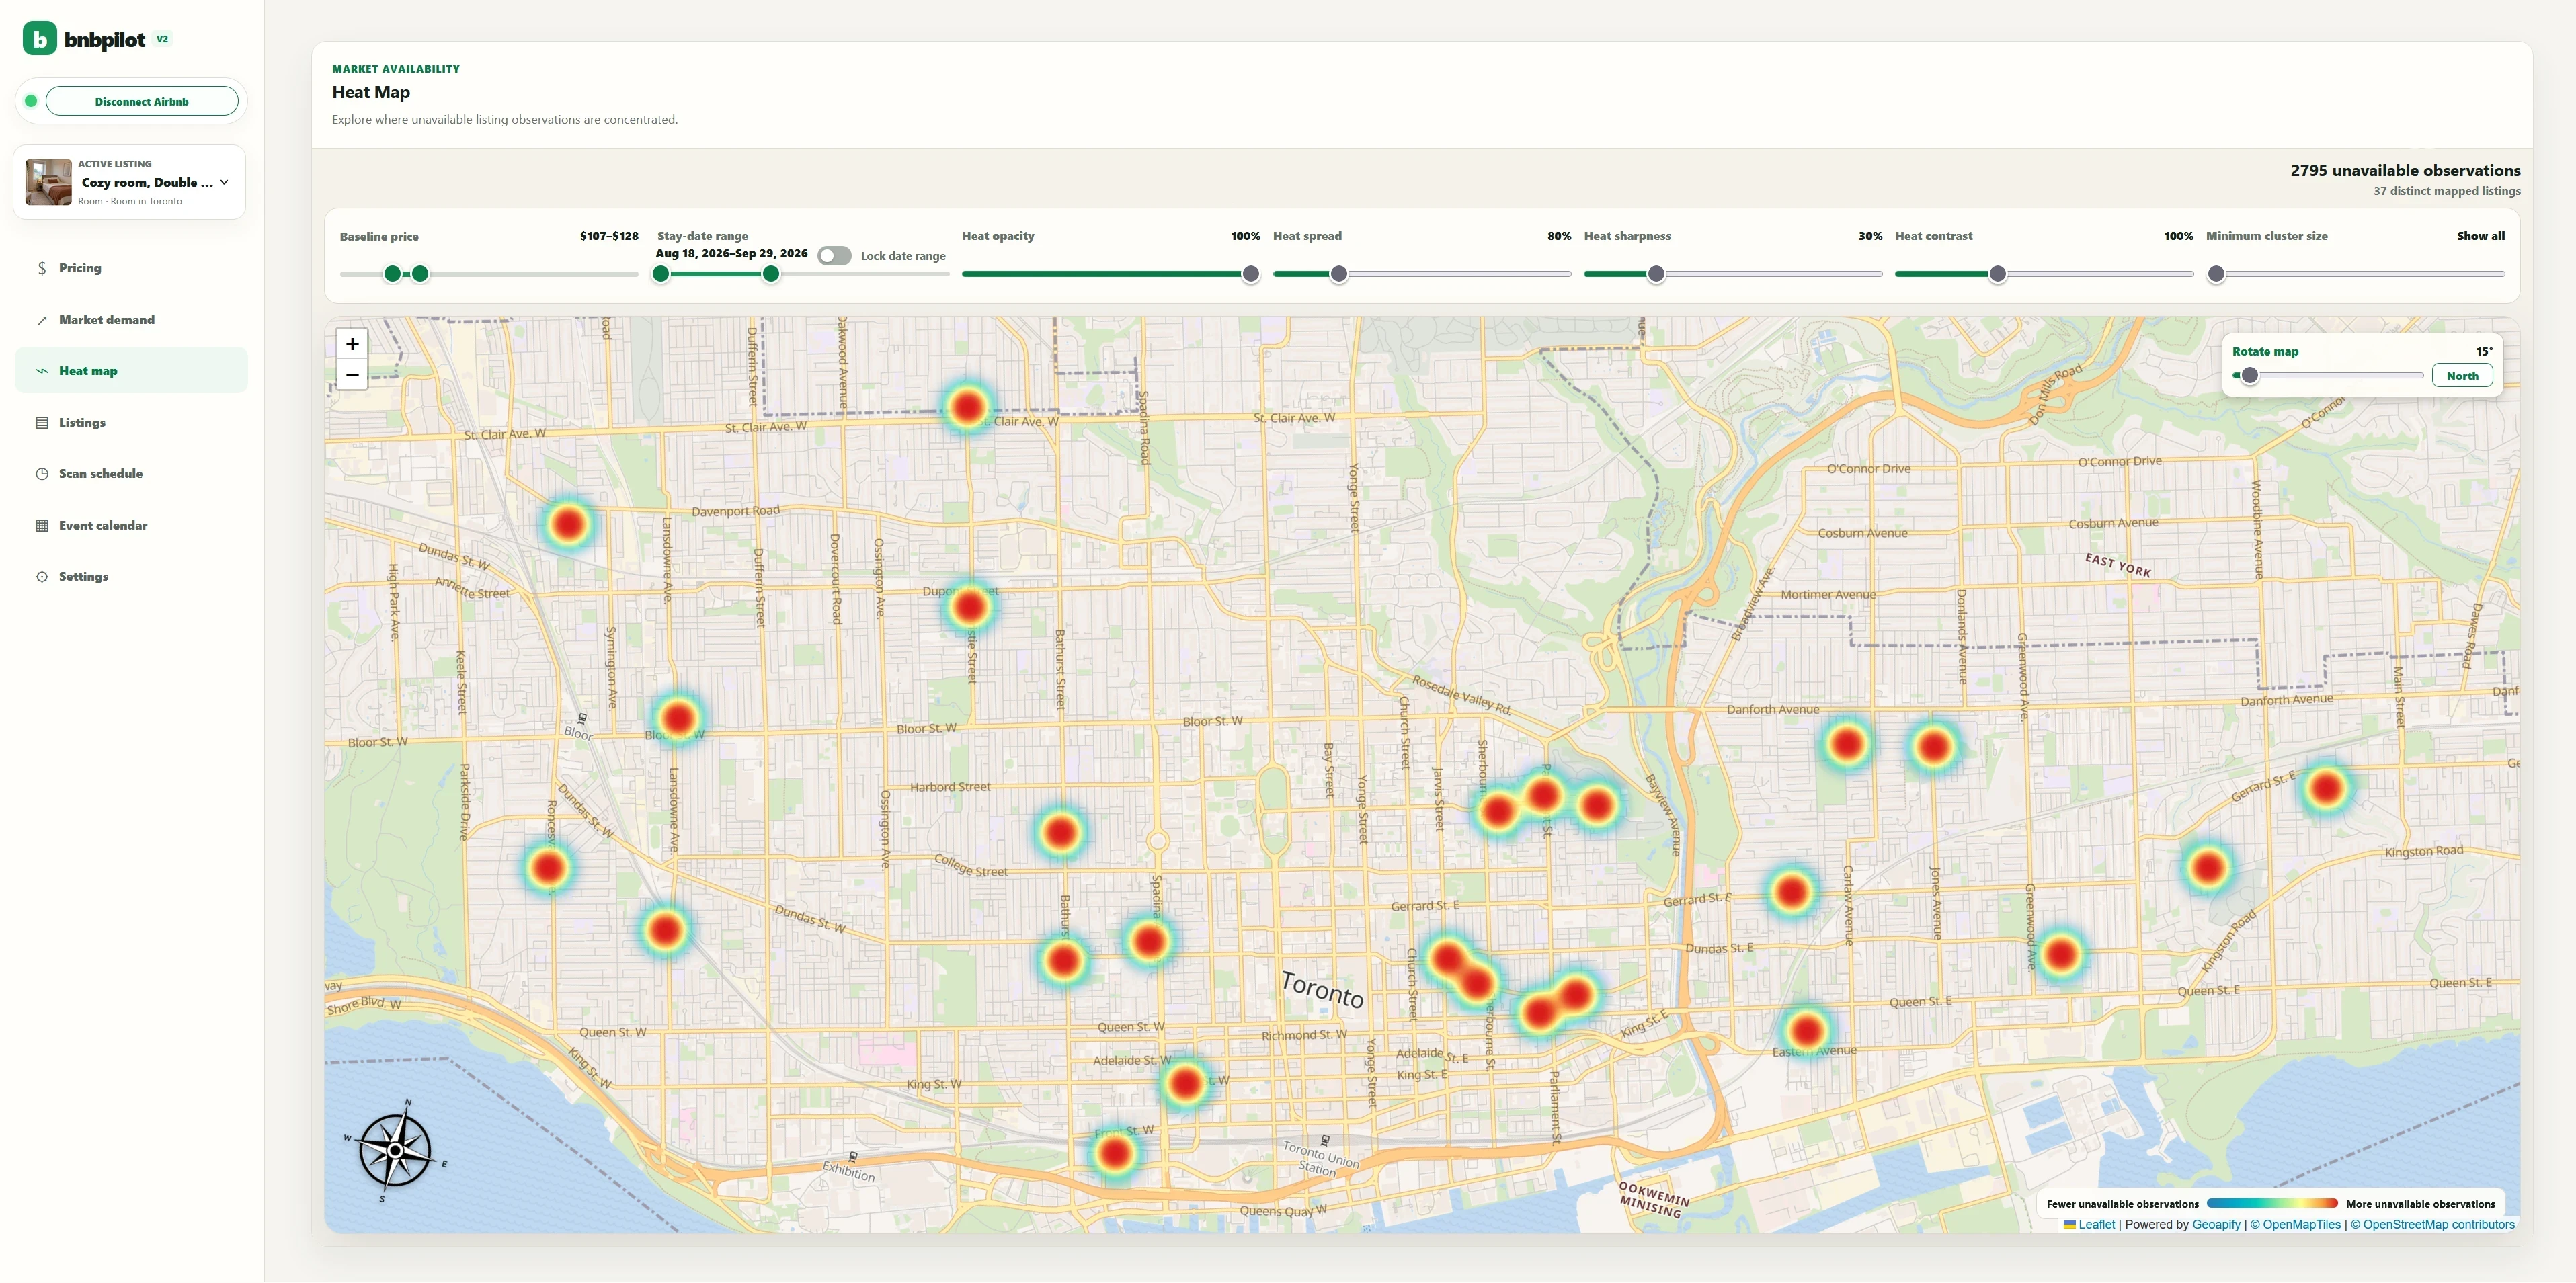
Task: Click the Bloor station transit icon
Action: tap(582, 718)
